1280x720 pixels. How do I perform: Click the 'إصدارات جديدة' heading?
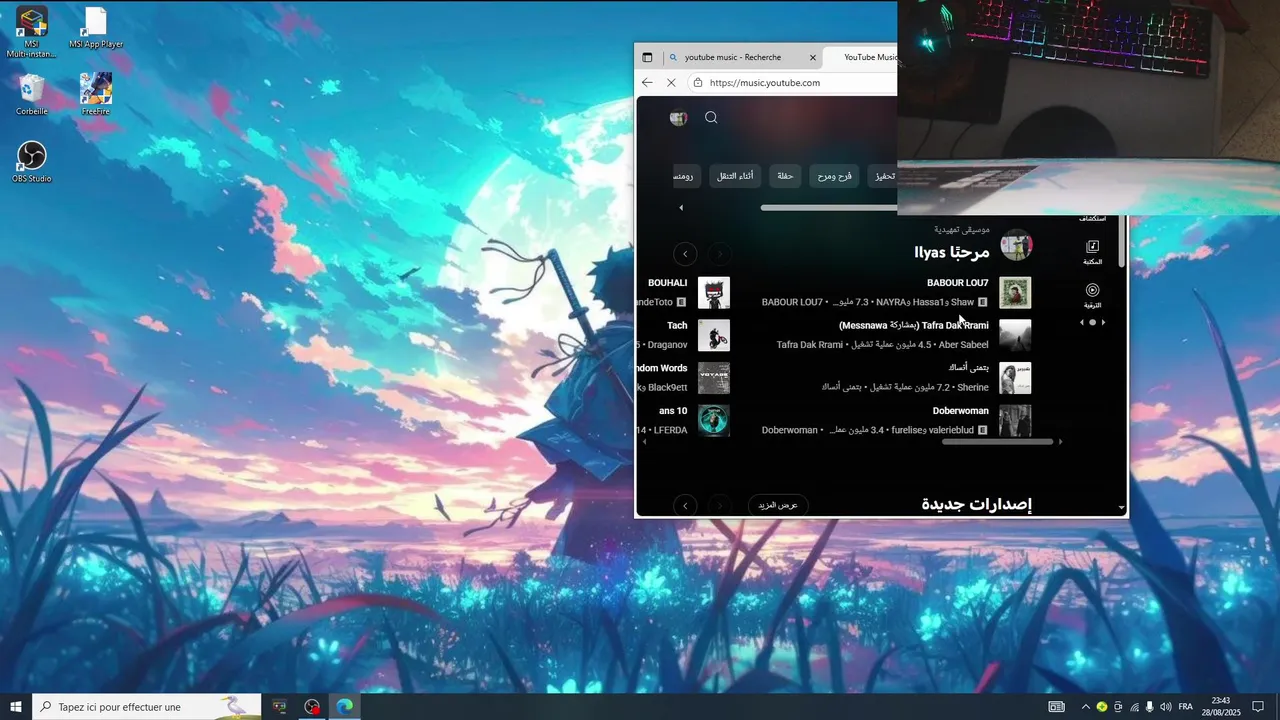[977, 505]
